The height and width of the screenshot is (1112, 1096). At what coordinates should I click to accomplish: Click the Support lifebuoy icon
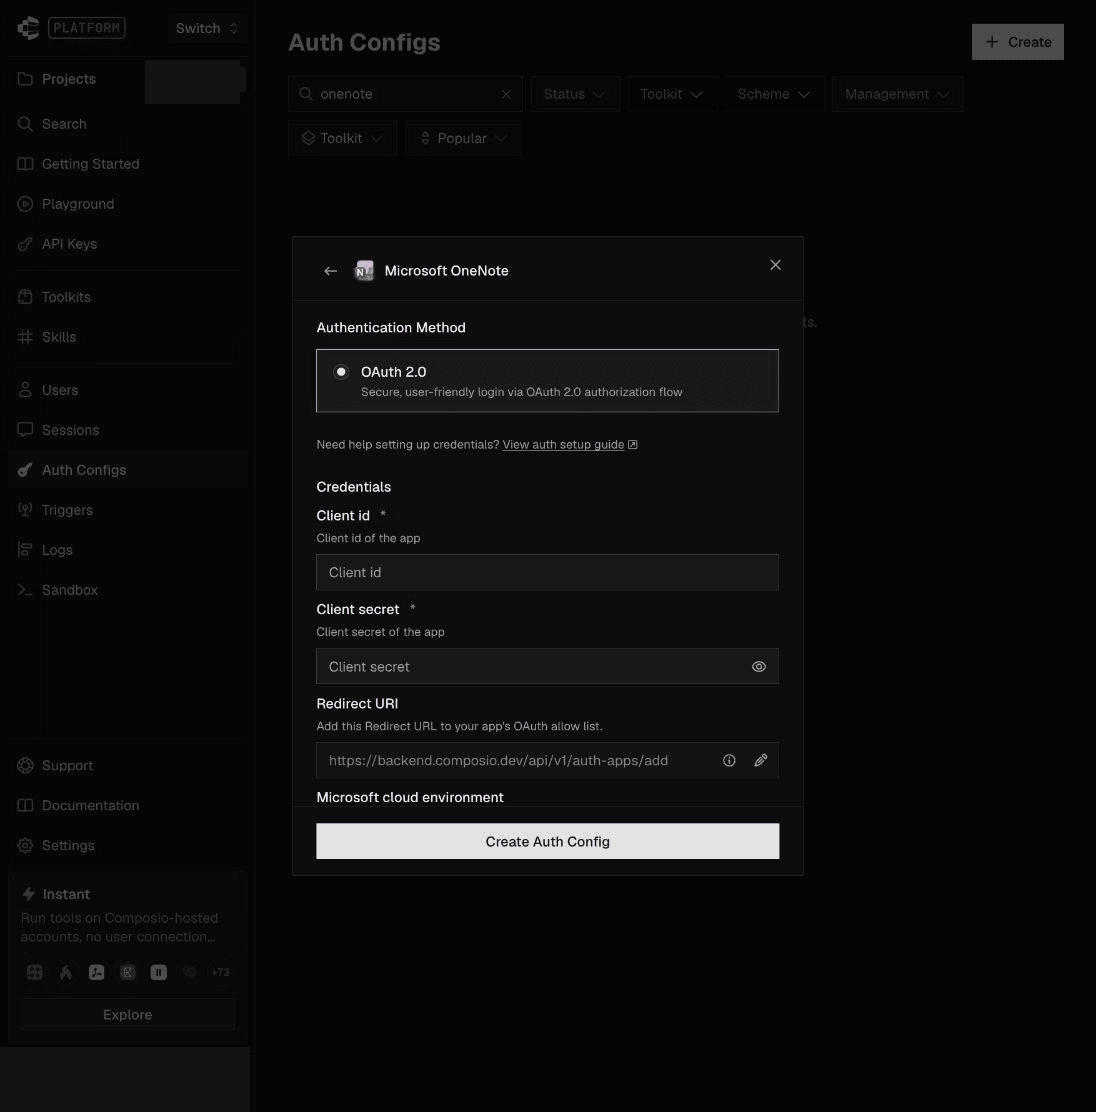click(25, 765)
